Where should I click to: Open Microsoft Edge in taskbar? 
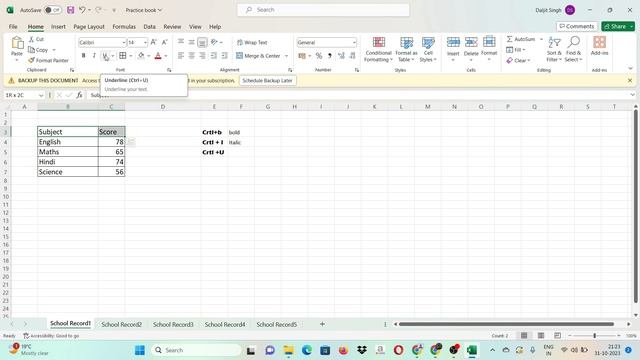coord(307,350)
